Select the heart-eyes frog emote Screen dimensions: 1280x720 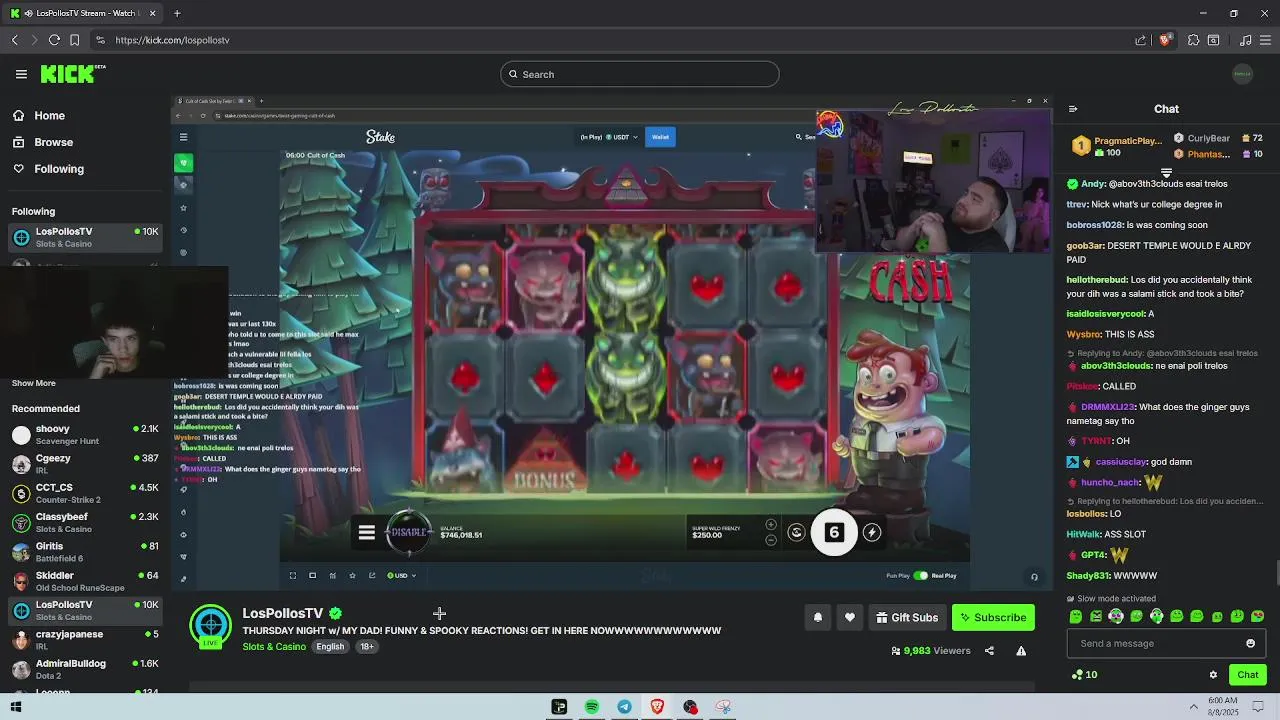pos(1257,617)
